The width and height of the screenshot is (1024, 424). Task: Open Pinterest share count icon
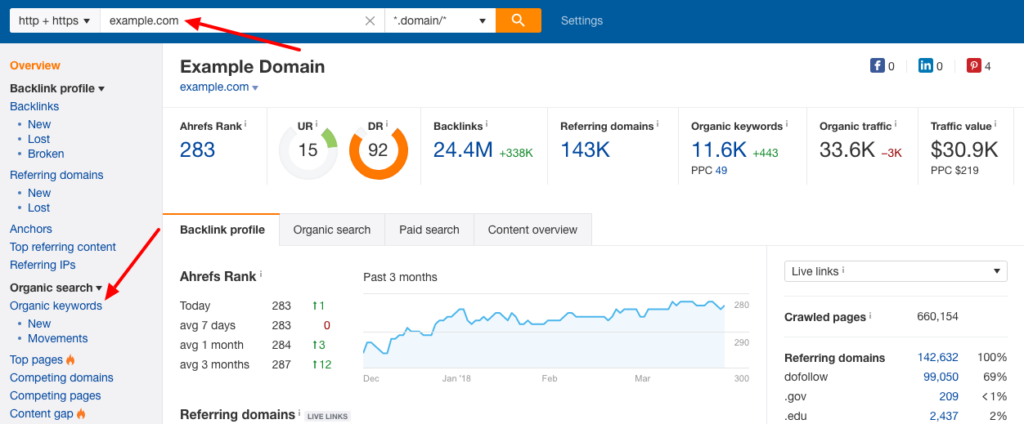(974, 65)
